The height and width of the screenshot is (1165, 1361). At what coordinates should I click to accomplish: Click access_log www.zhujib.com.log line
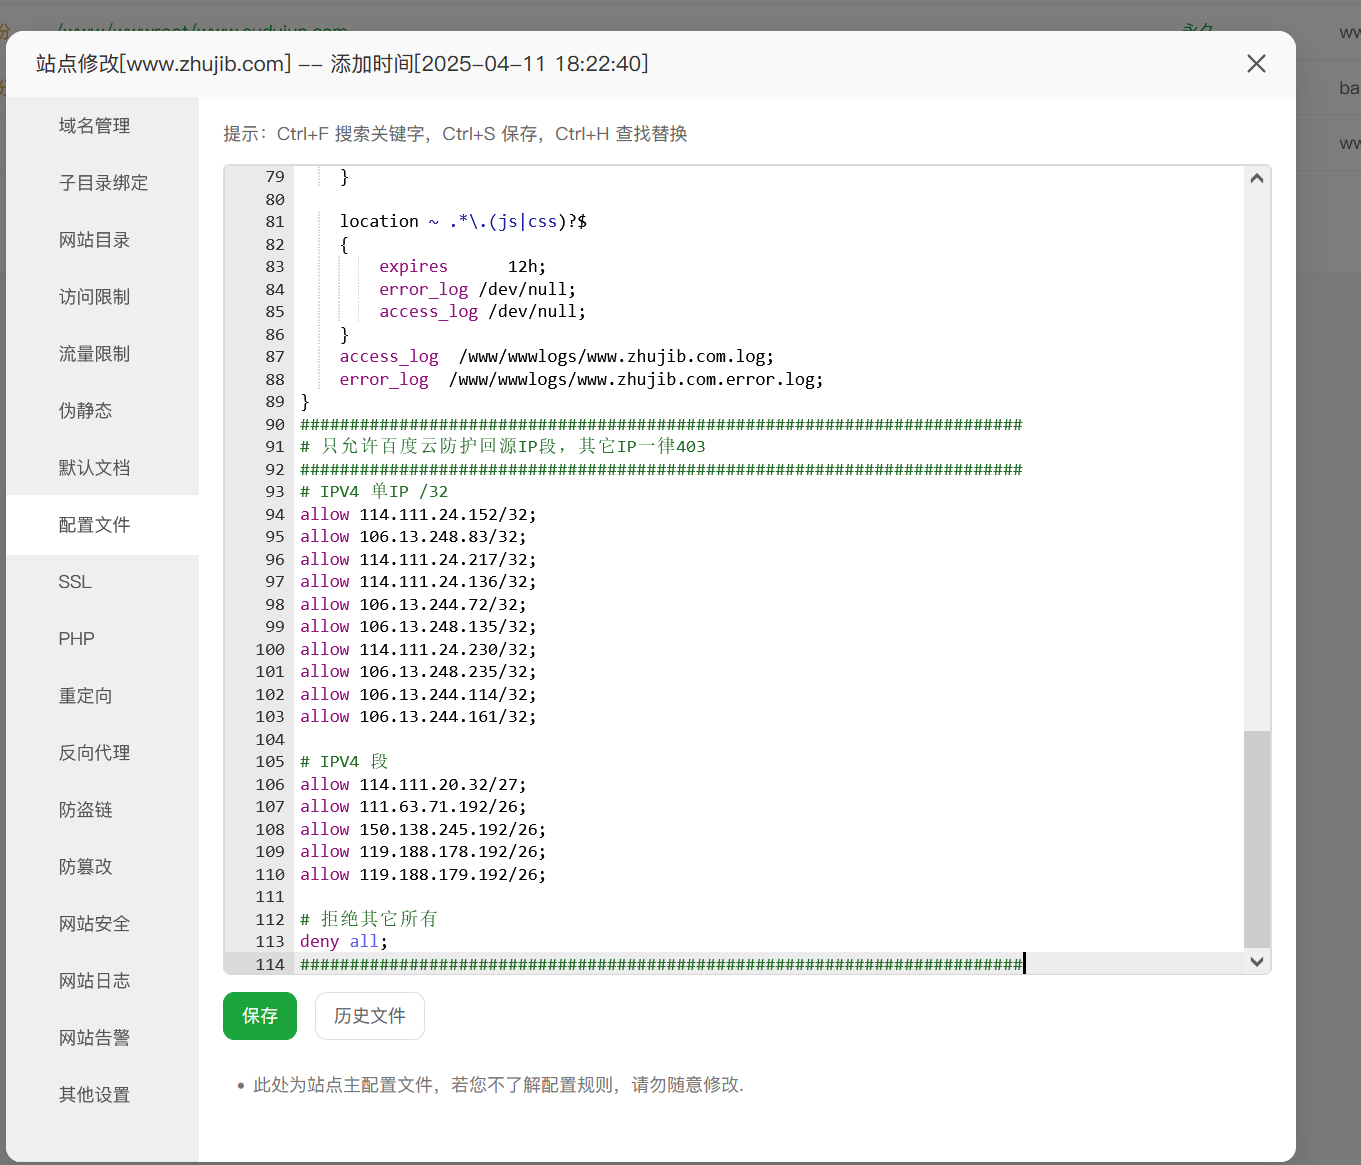point(557,357)
